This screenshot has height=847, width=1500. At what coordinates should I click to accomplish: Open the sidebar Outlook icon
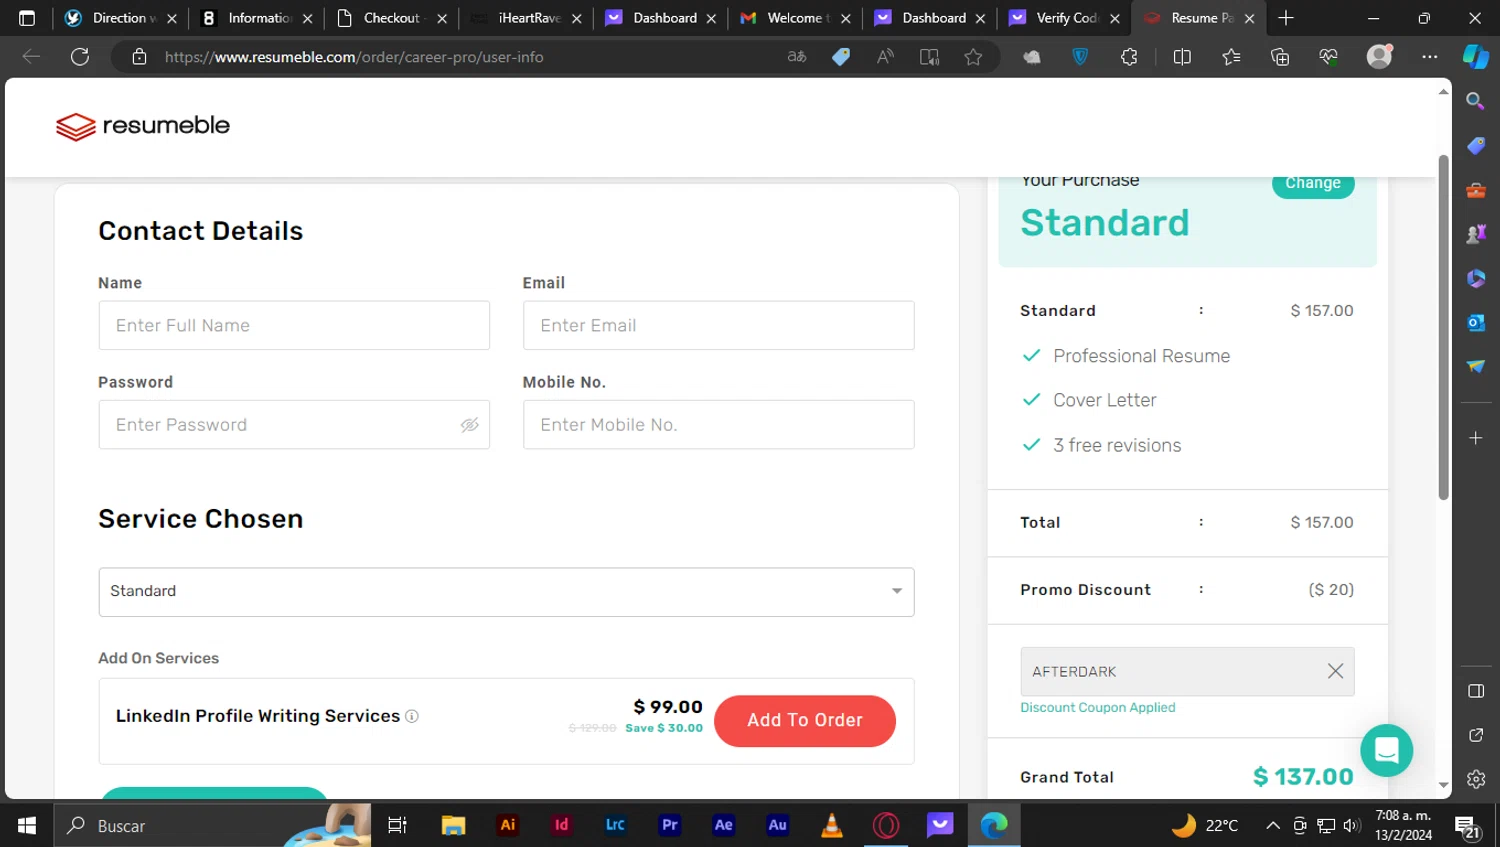[1475, 322]
